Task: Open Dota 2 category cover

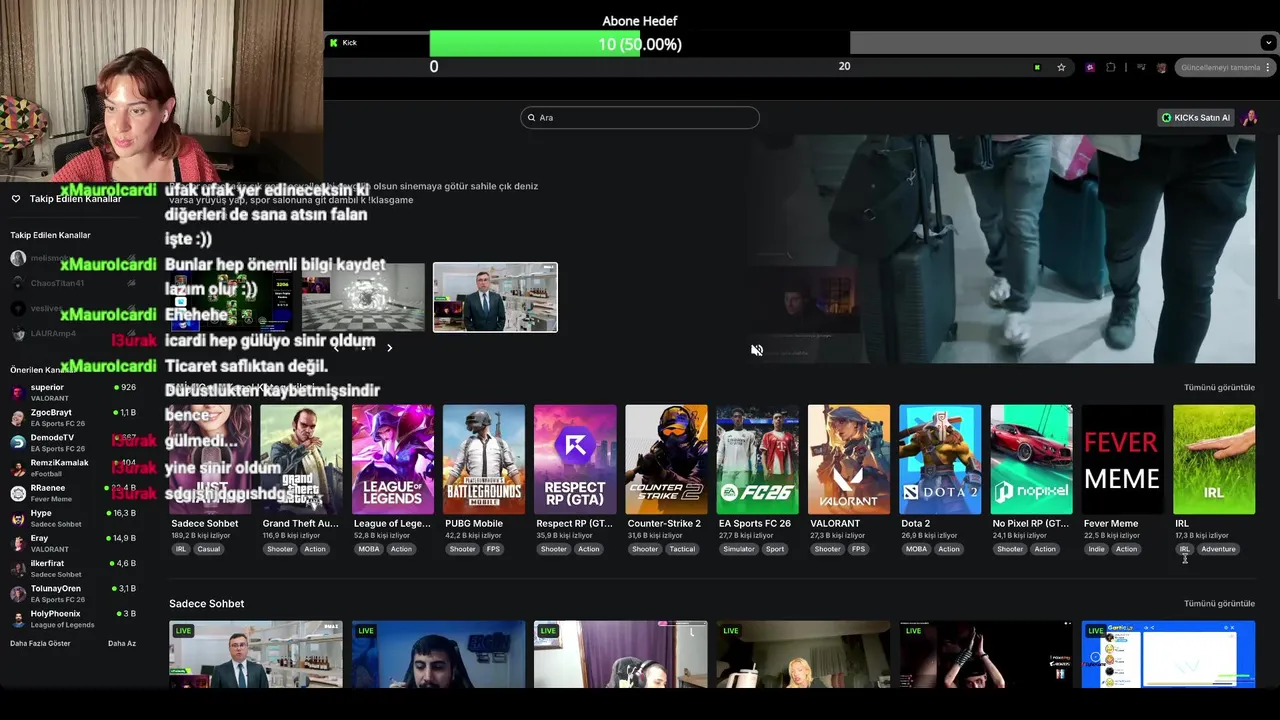Action: [x=940, y=459]
